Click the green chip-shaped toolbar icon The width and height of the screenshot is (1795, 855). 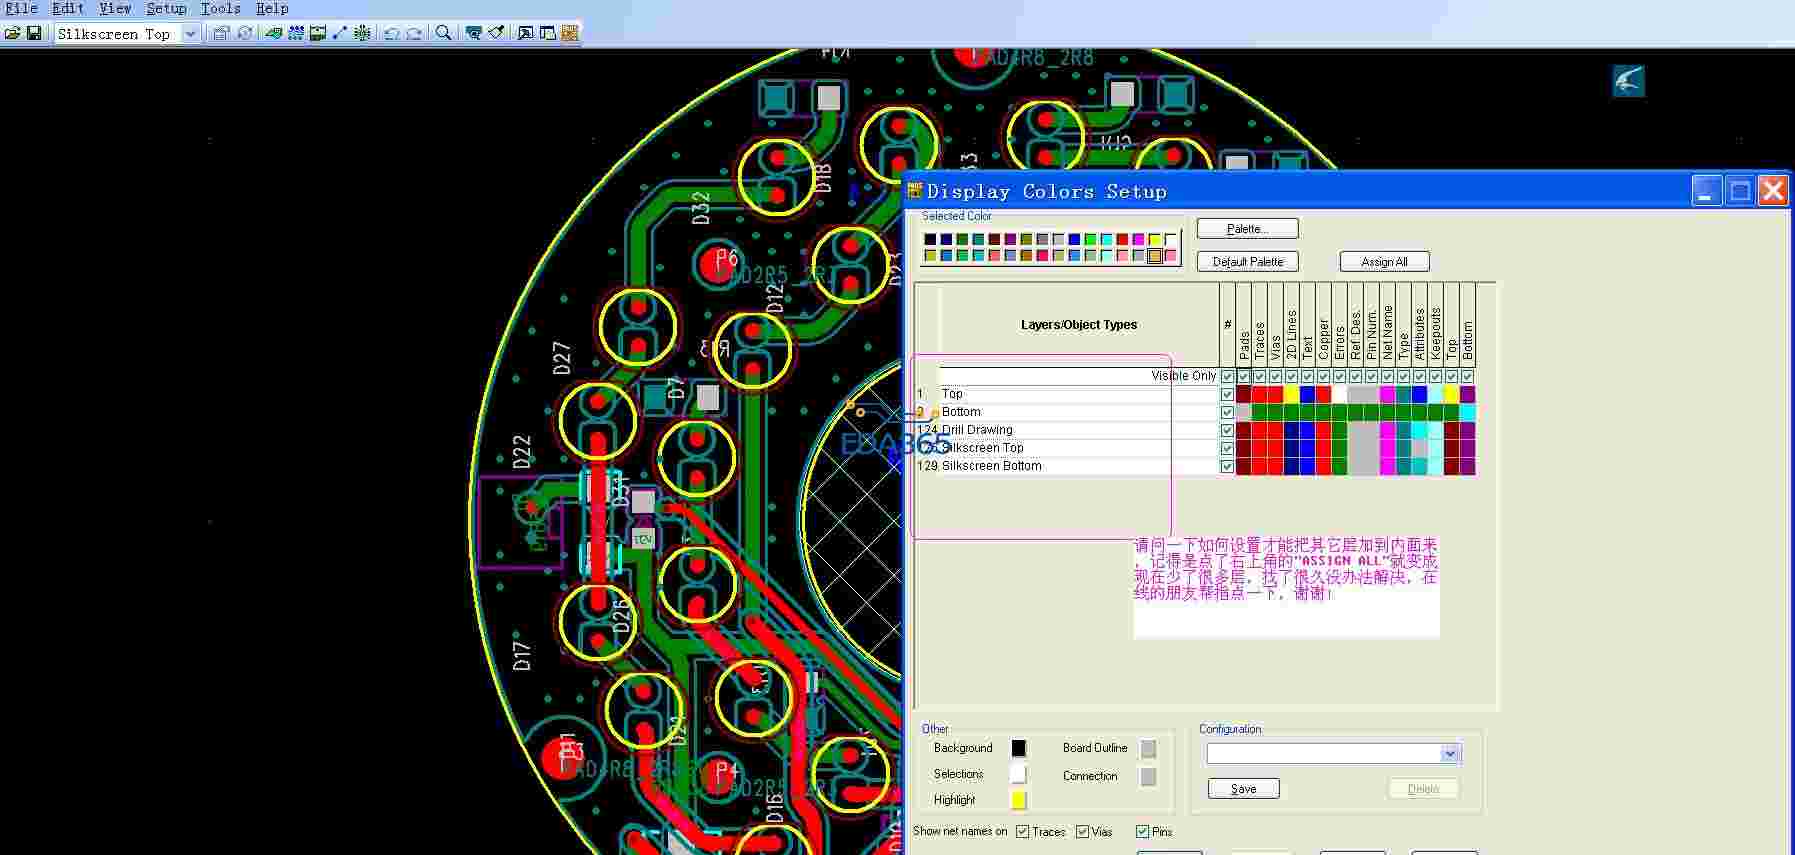[362, 33]
